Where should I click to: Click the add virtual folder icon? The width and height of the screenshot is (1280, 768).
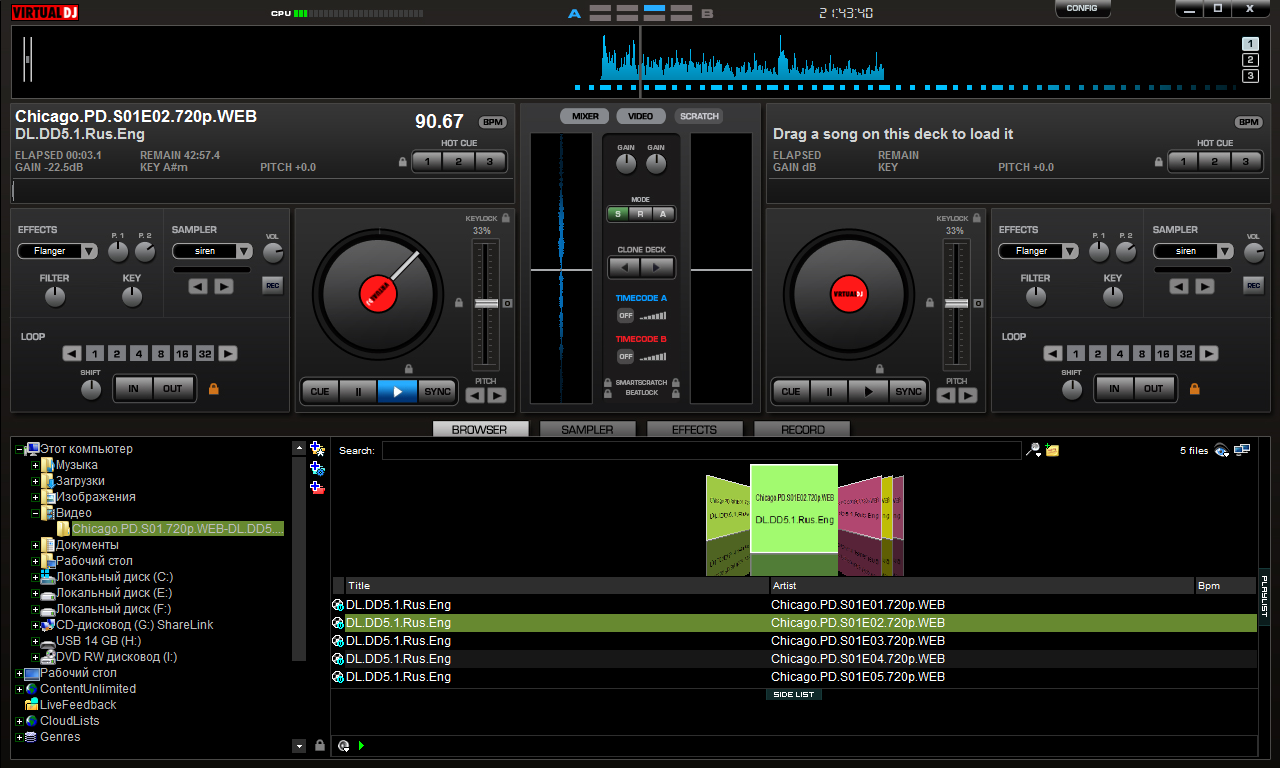coord(317,468)
